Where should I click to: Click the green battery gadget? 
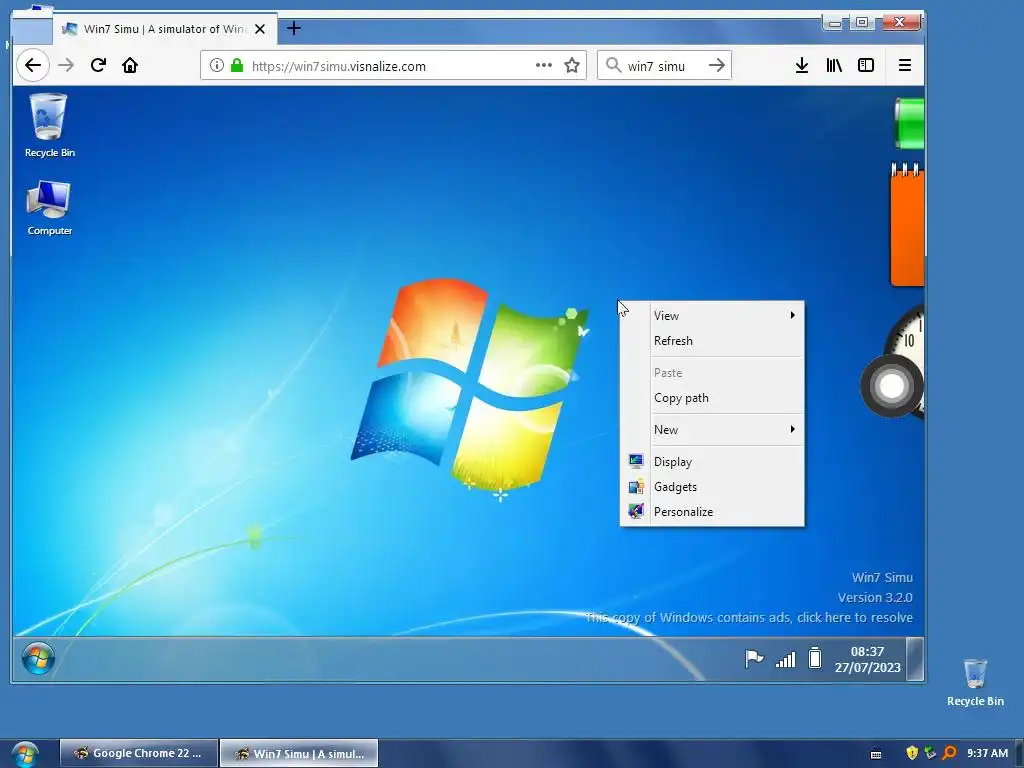(909, 123)
